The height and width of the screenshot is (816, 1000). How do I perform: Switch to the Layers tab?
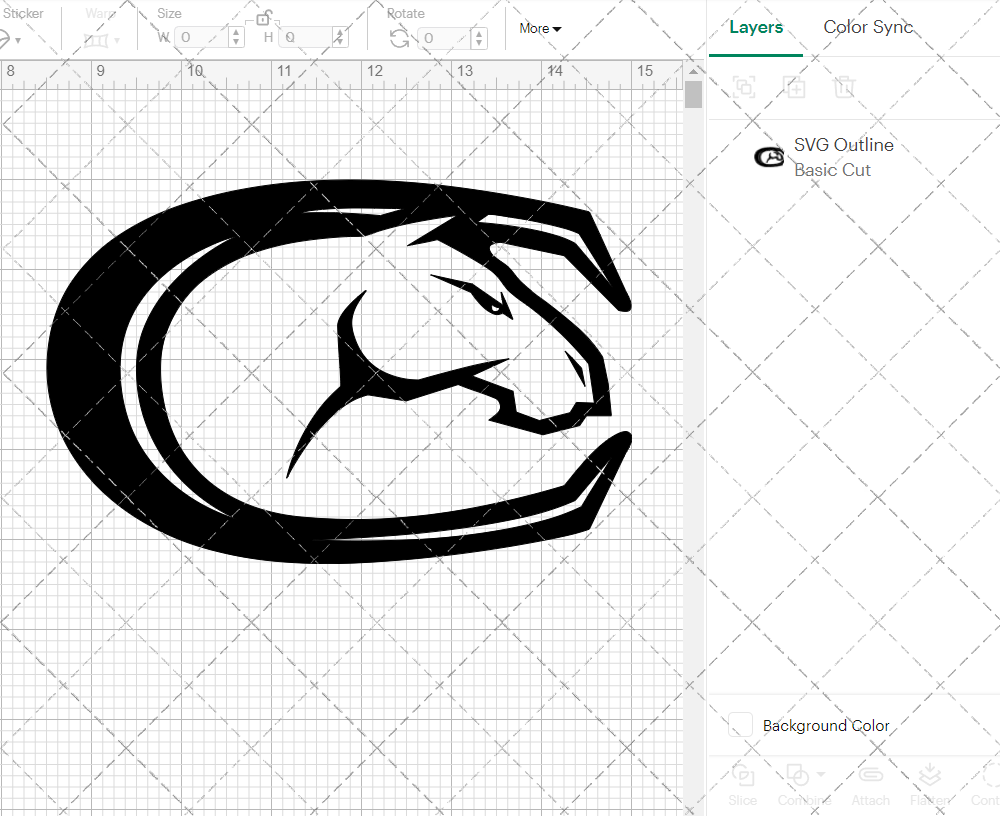click(x=756, y=27)
